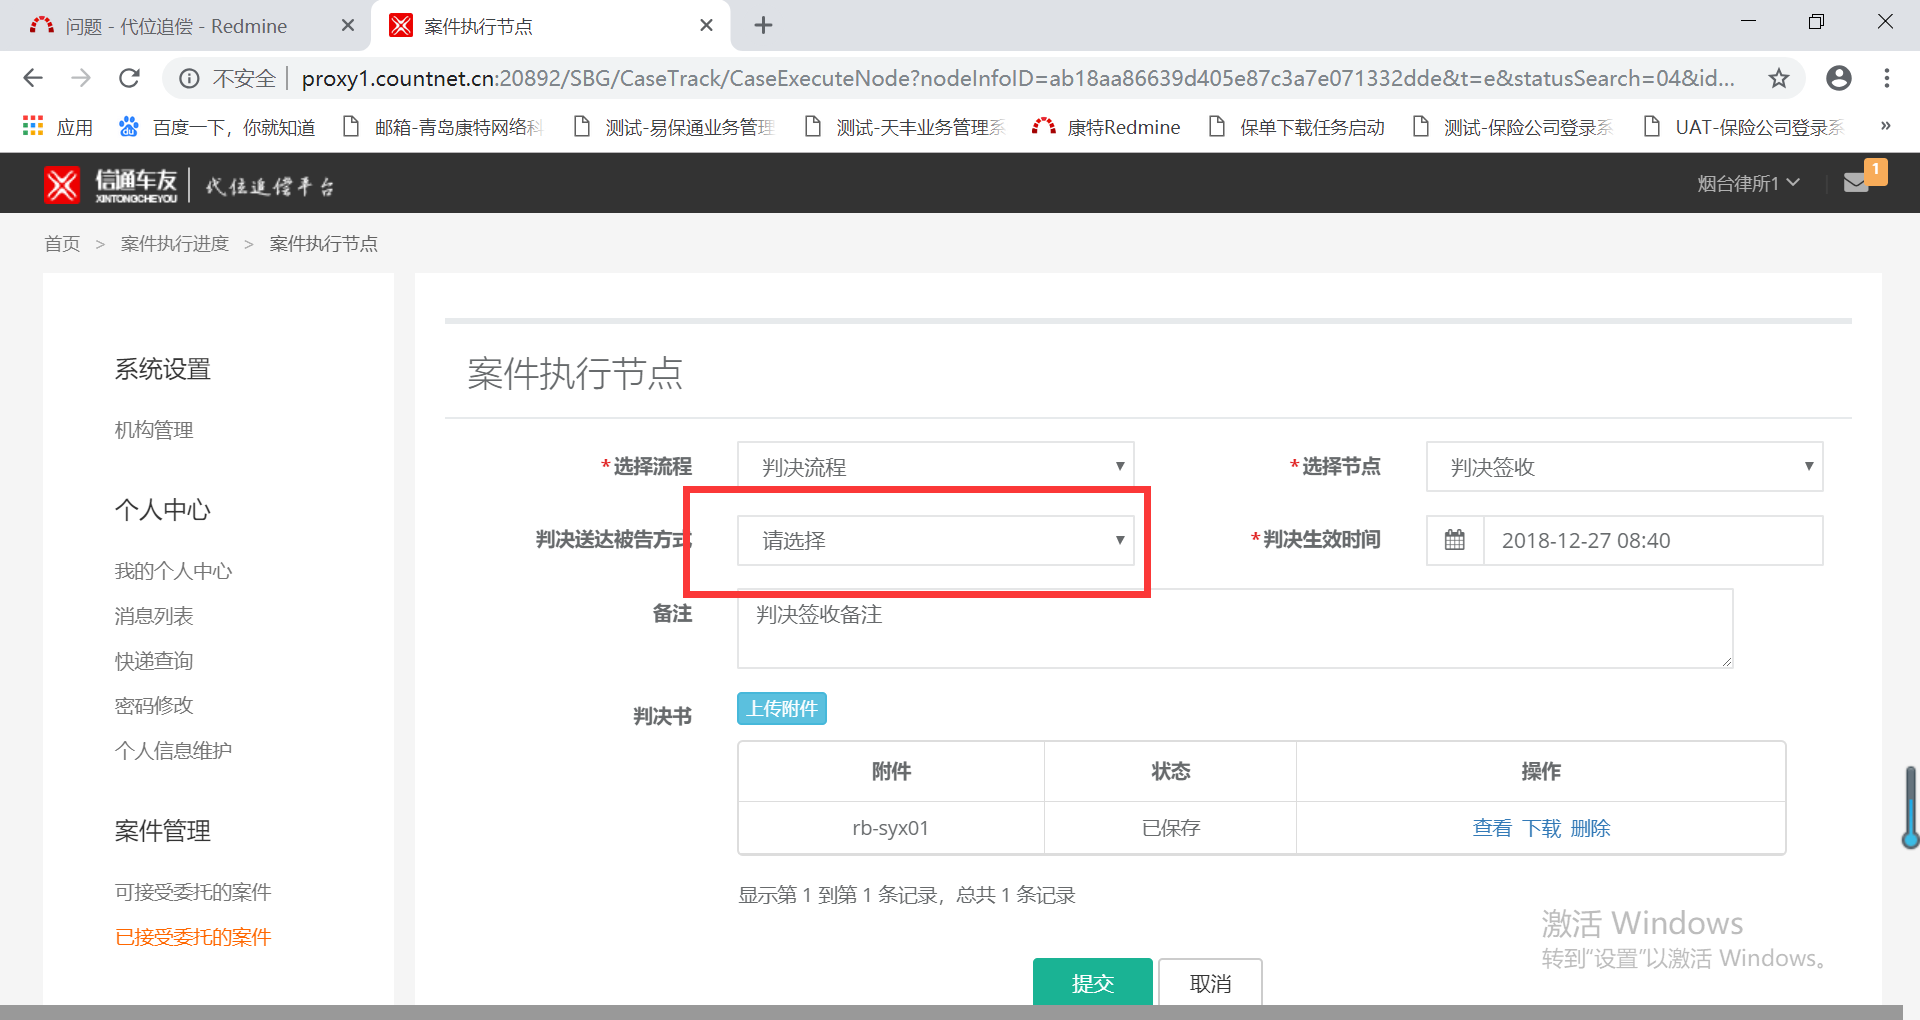Image resolution: width=1920 pixels, height=1020 pixels.
Task: Select the 案件执行节点 browser tab
Action: click(551, 26)
